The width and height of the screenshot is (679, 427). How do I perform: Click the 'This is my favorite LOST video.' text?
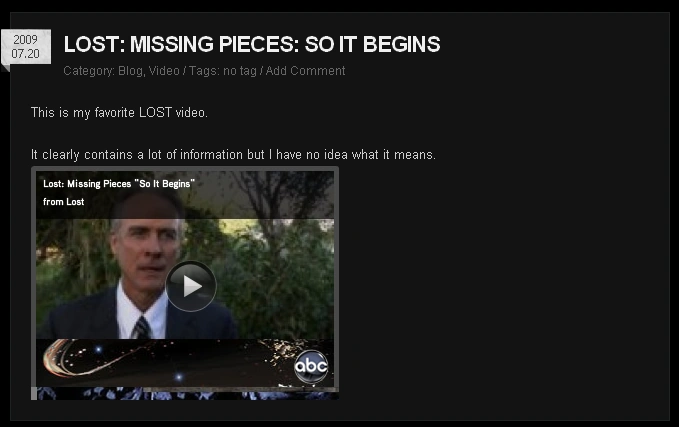tap(120, 113)
